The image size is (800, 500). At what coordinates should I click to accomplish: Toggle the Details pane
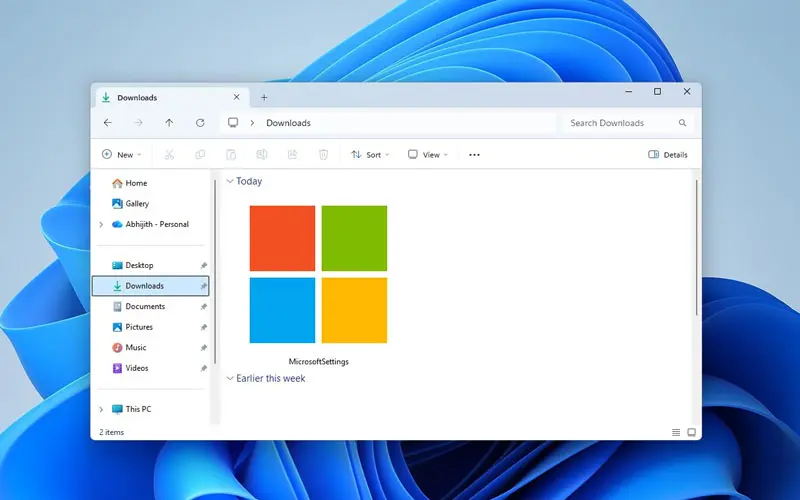click(x=667, y=155)
